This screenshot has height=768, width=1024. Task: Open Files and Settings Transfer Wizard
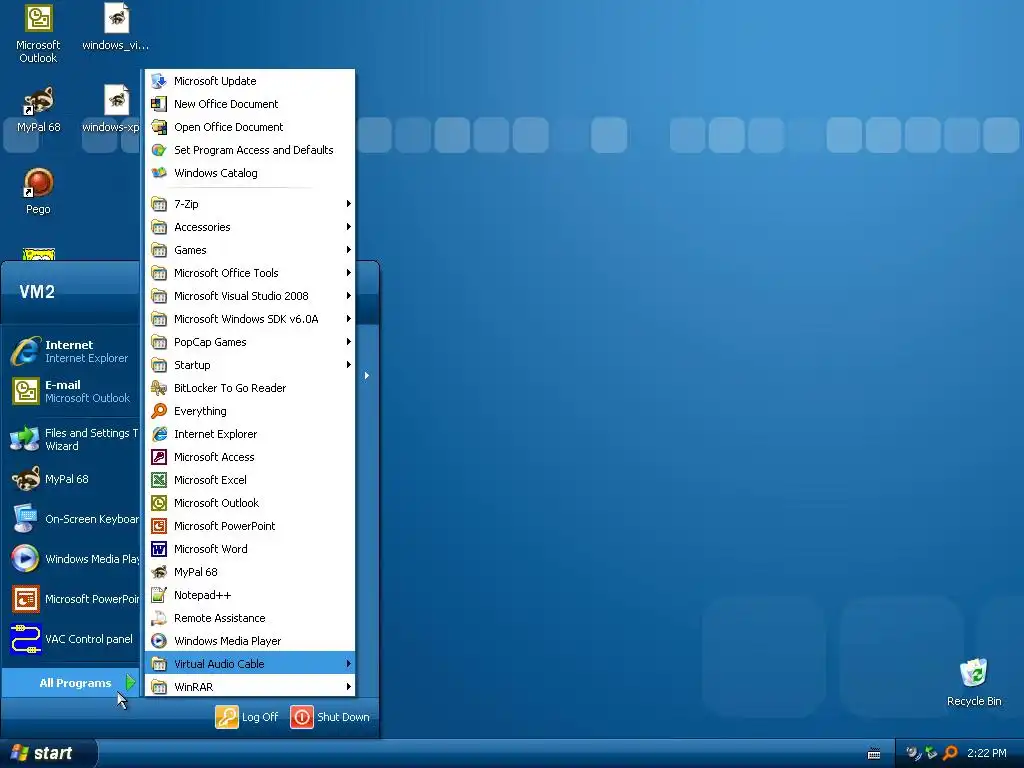pos(72,440)
